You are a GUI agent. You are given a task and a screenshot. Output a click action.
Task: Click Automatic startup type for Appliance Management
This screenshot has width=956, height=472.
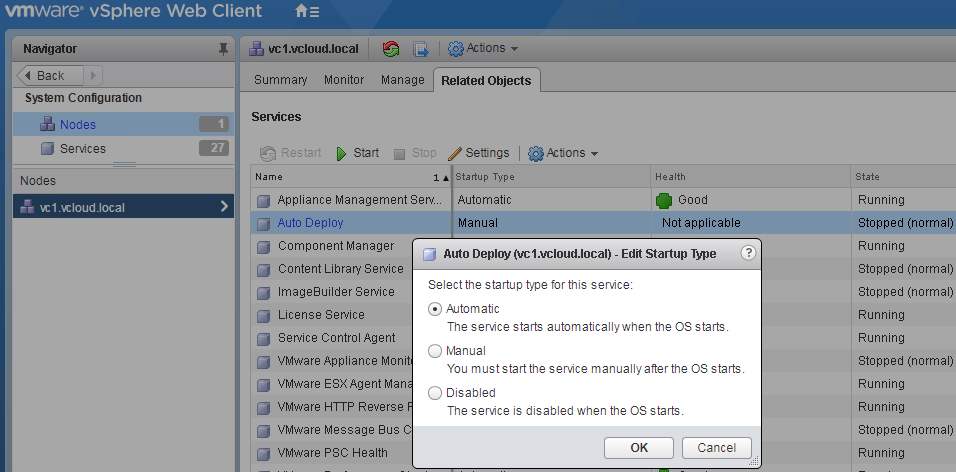point(485,200)
